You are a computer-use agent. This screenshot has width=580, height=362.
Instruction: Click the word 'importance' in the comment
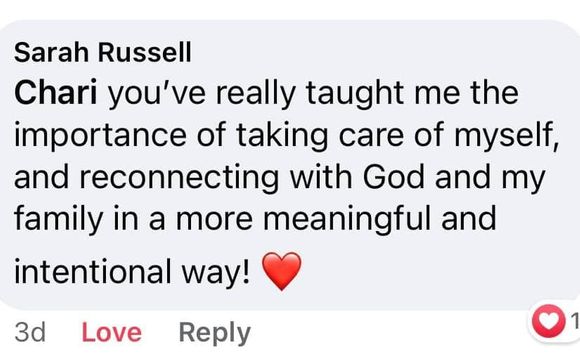[100, 136]
